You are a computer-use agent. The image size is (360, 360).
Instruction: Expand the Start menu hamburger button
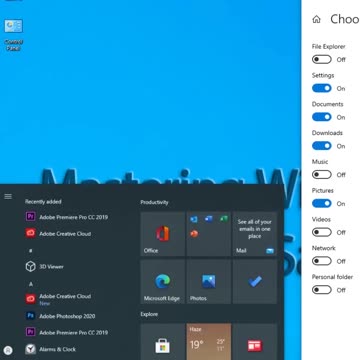8,196
